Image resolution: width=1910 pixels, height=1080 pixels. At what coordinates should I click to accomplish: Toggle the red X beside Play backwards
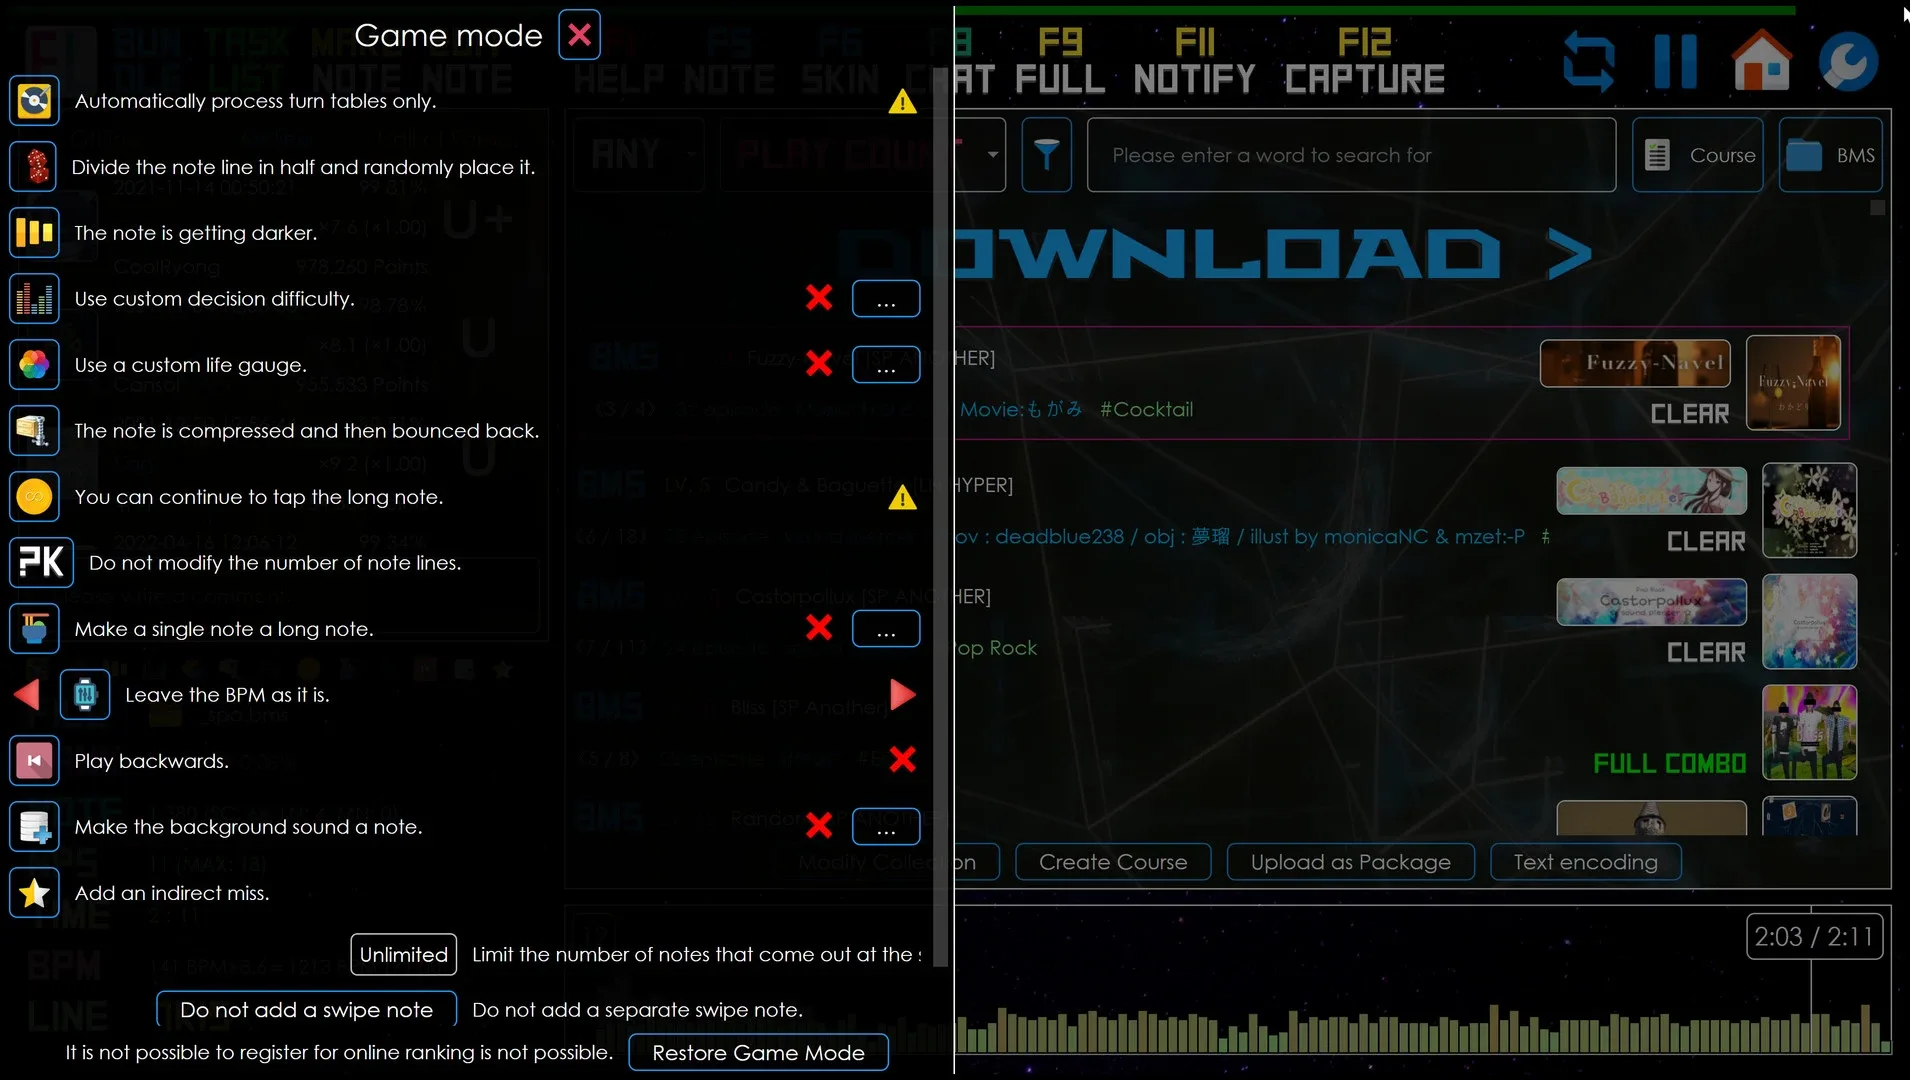[902, 760]
